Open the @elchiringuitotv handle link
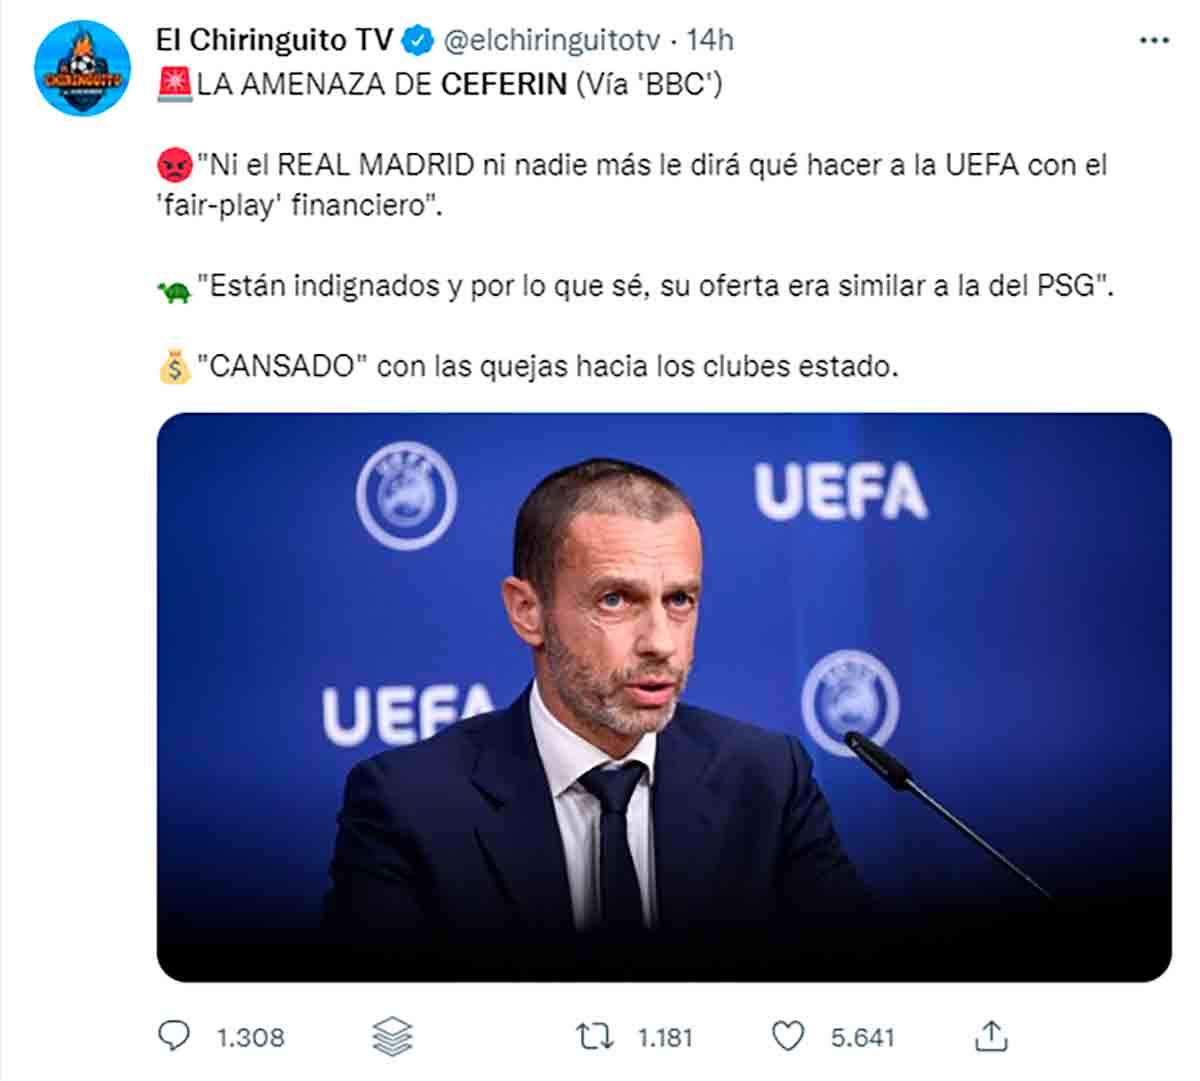This screenshot has width=1200, height=1081. [551, 40]
